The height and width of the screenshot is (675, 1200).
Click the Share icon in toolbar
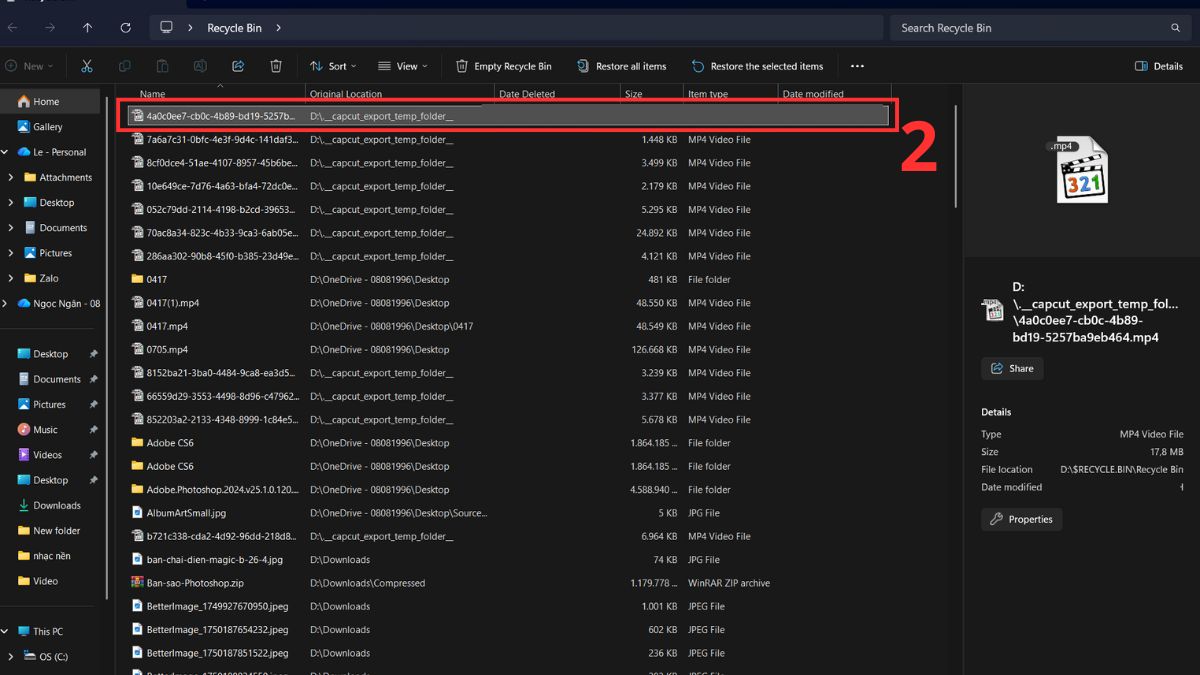click(238, 66)
